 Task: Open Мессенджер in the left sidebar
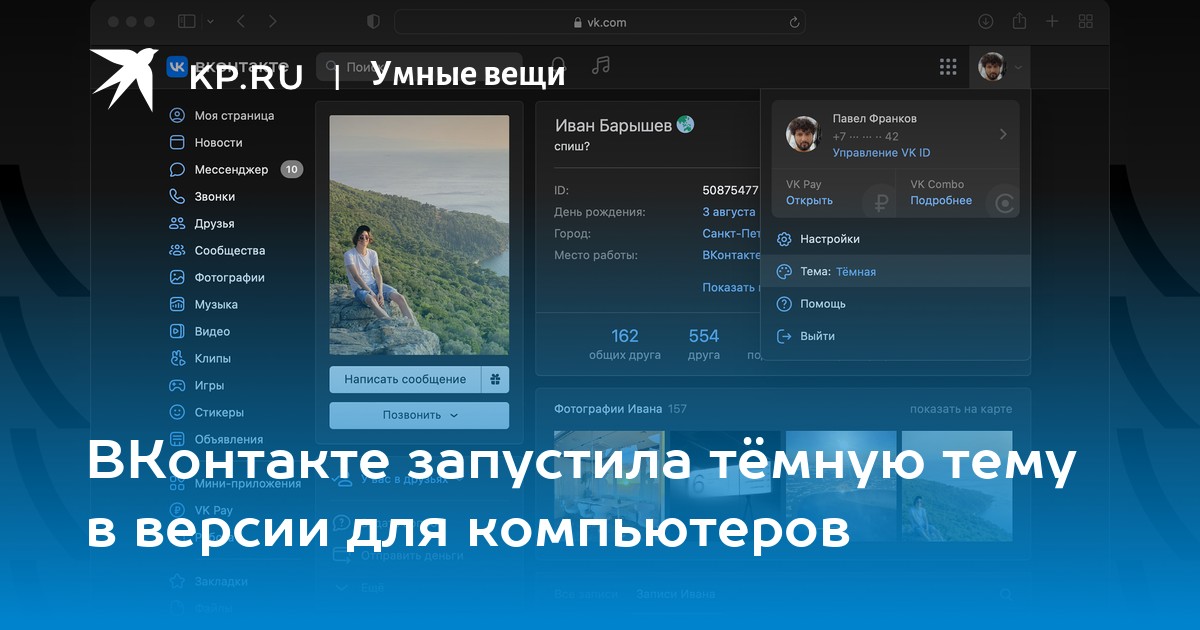pos(231,170)
